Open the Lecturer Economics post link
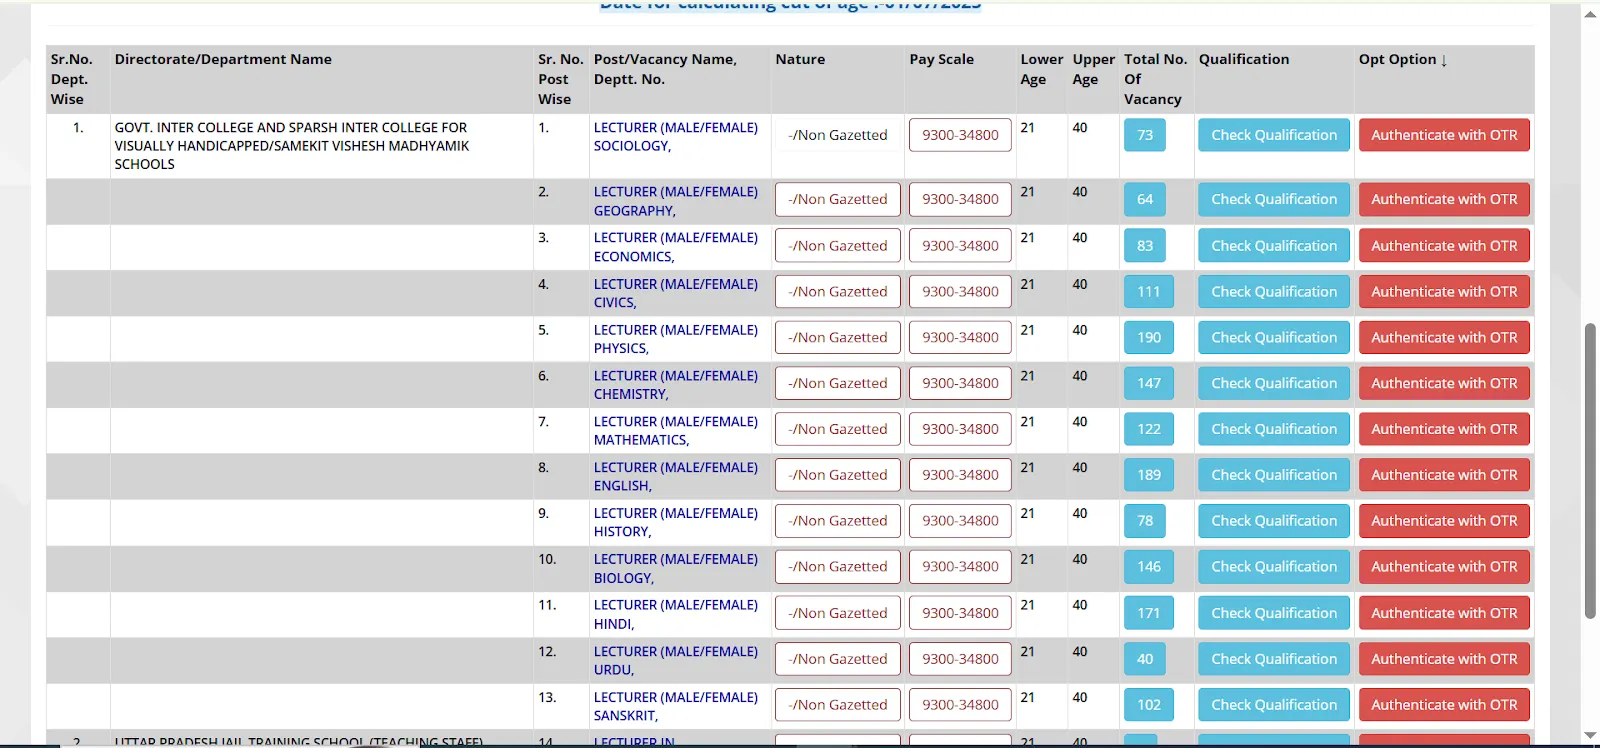 click(675, 247)
